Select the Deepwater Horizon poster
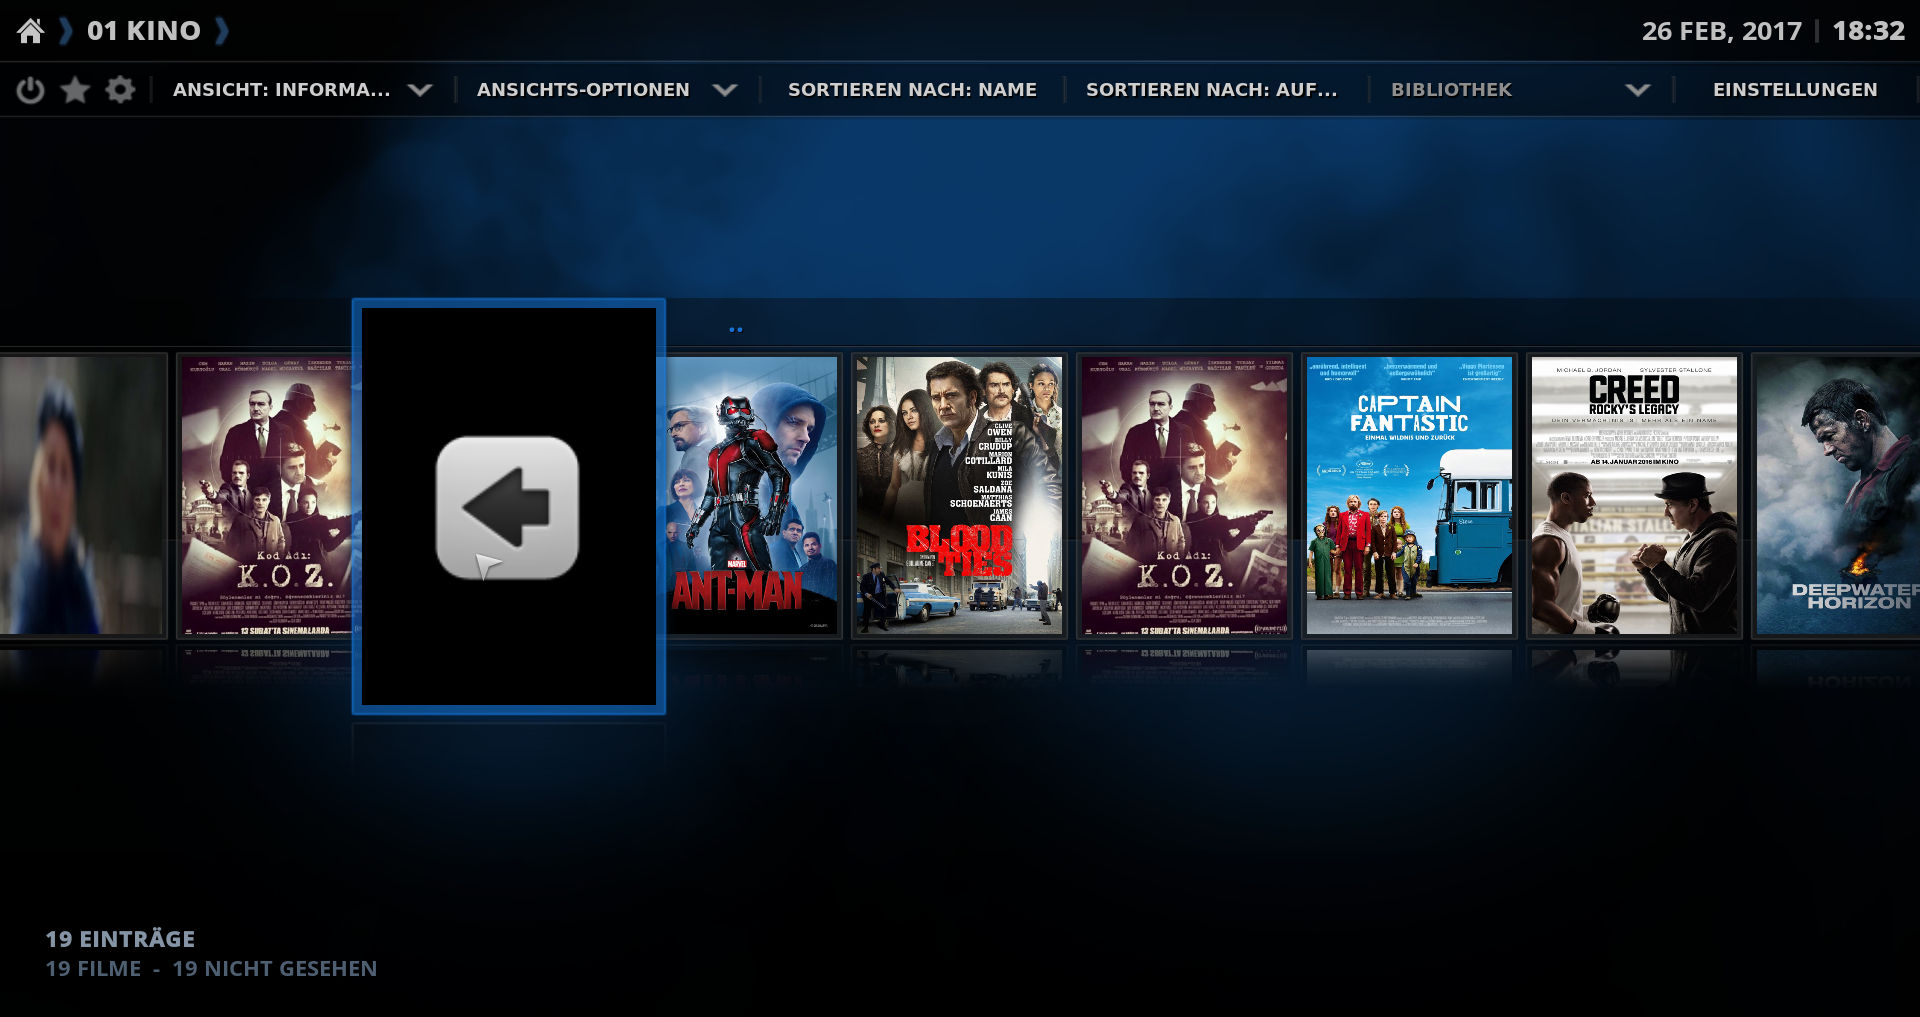The image size is (1920, 1017). click(x=1838, y=495)
